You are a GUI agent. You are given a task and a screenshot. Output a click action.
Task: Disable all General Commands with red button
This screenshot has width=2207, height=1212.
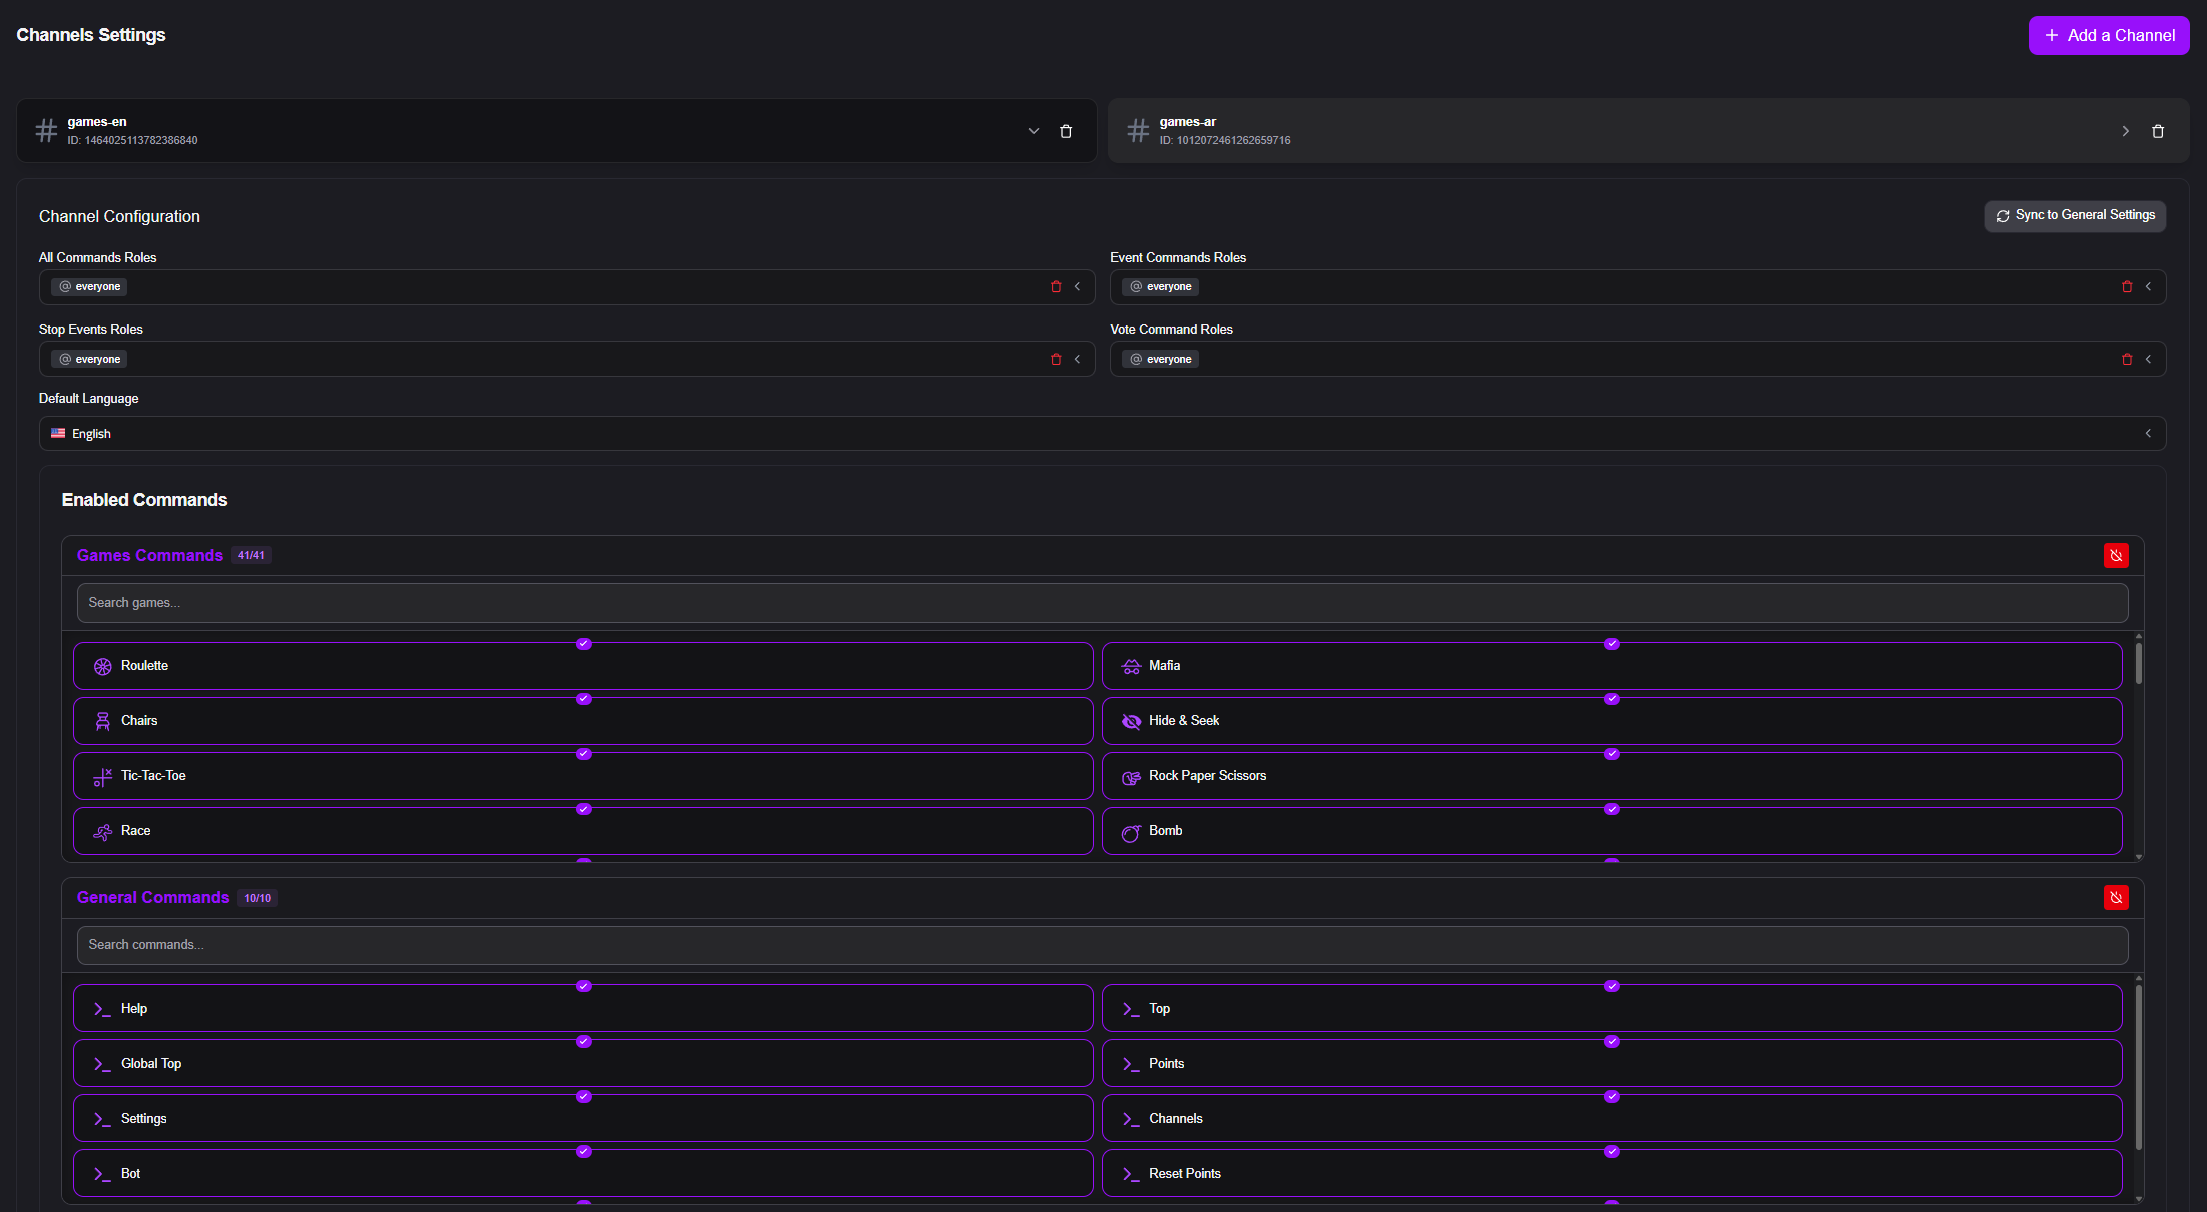click(2116, 898)
